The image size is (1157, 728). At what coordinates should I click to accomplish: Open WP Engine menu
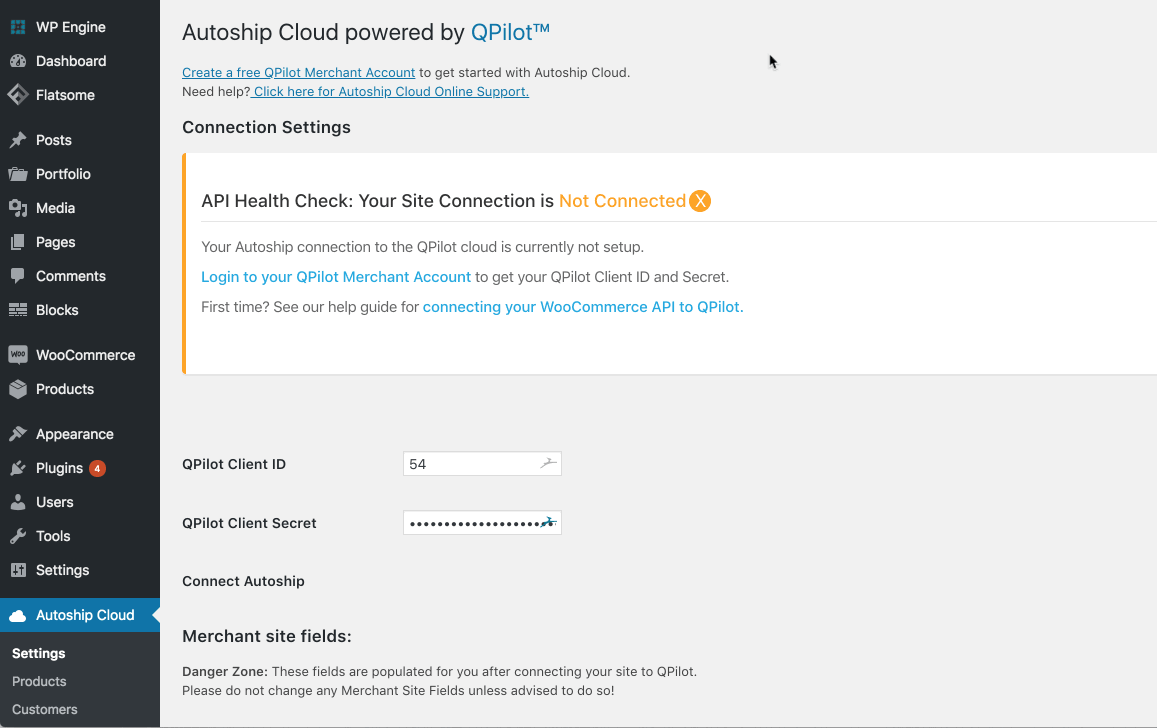pos(71,27)
